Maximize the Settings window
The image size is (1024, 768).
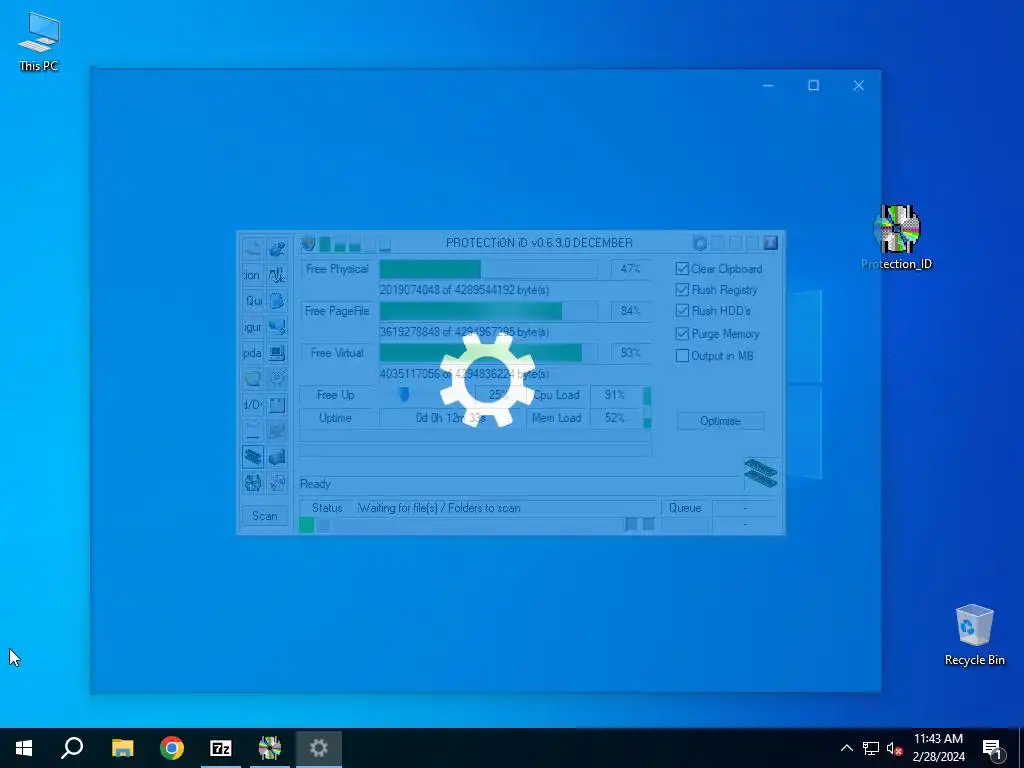click(x=813, y=86)
